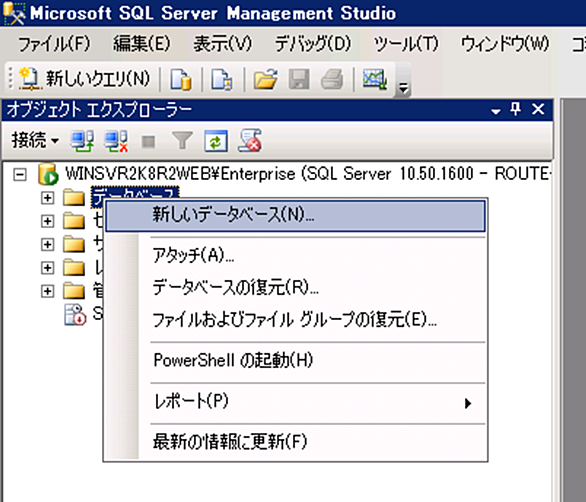Open the 編集(E) menu
The height and width of the screenshot is (502, 586).
coord(142,44)
